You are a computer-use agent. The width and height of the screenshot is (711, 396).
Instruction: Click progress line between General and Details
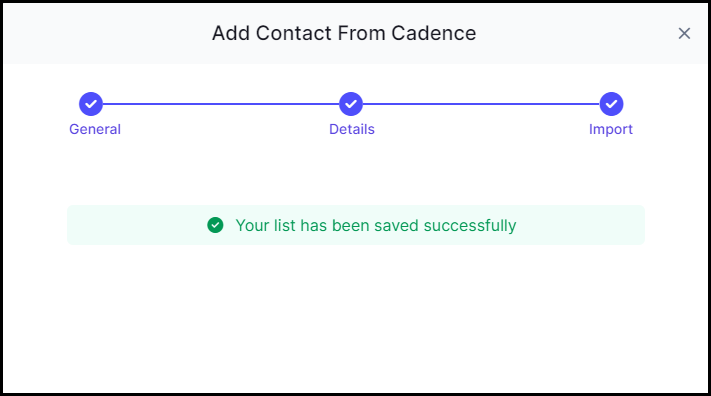[x=221, y=104]
